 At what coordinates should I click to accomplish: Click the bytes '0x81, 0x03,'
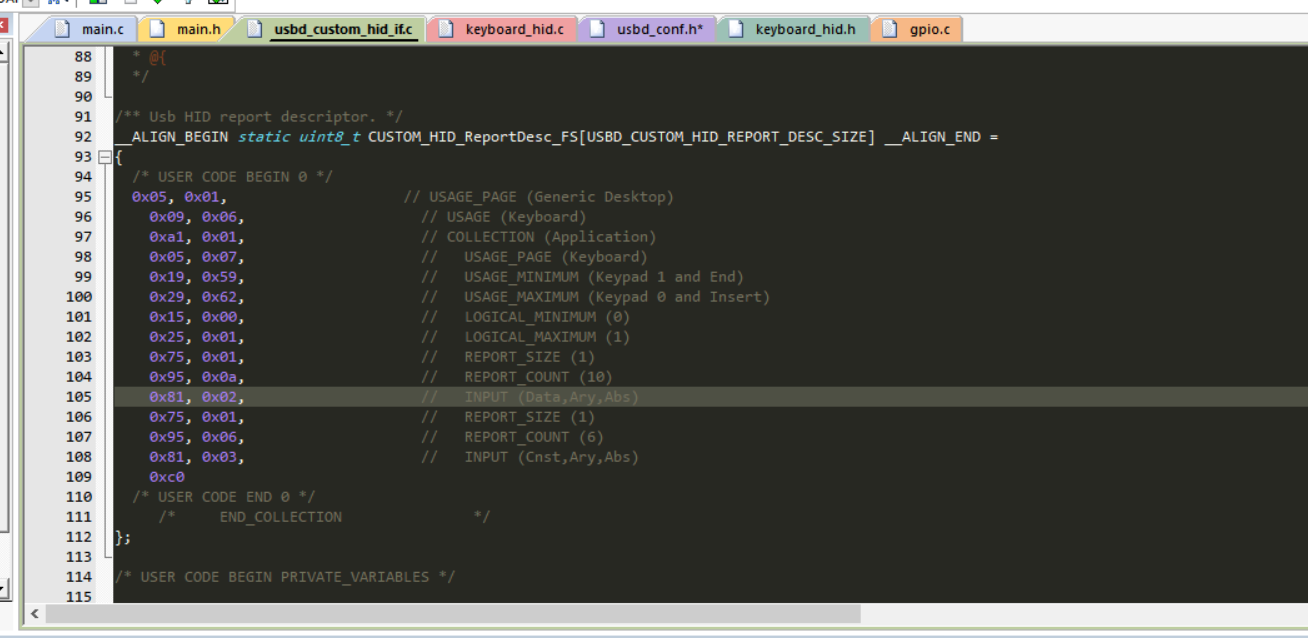pos(197,457)
